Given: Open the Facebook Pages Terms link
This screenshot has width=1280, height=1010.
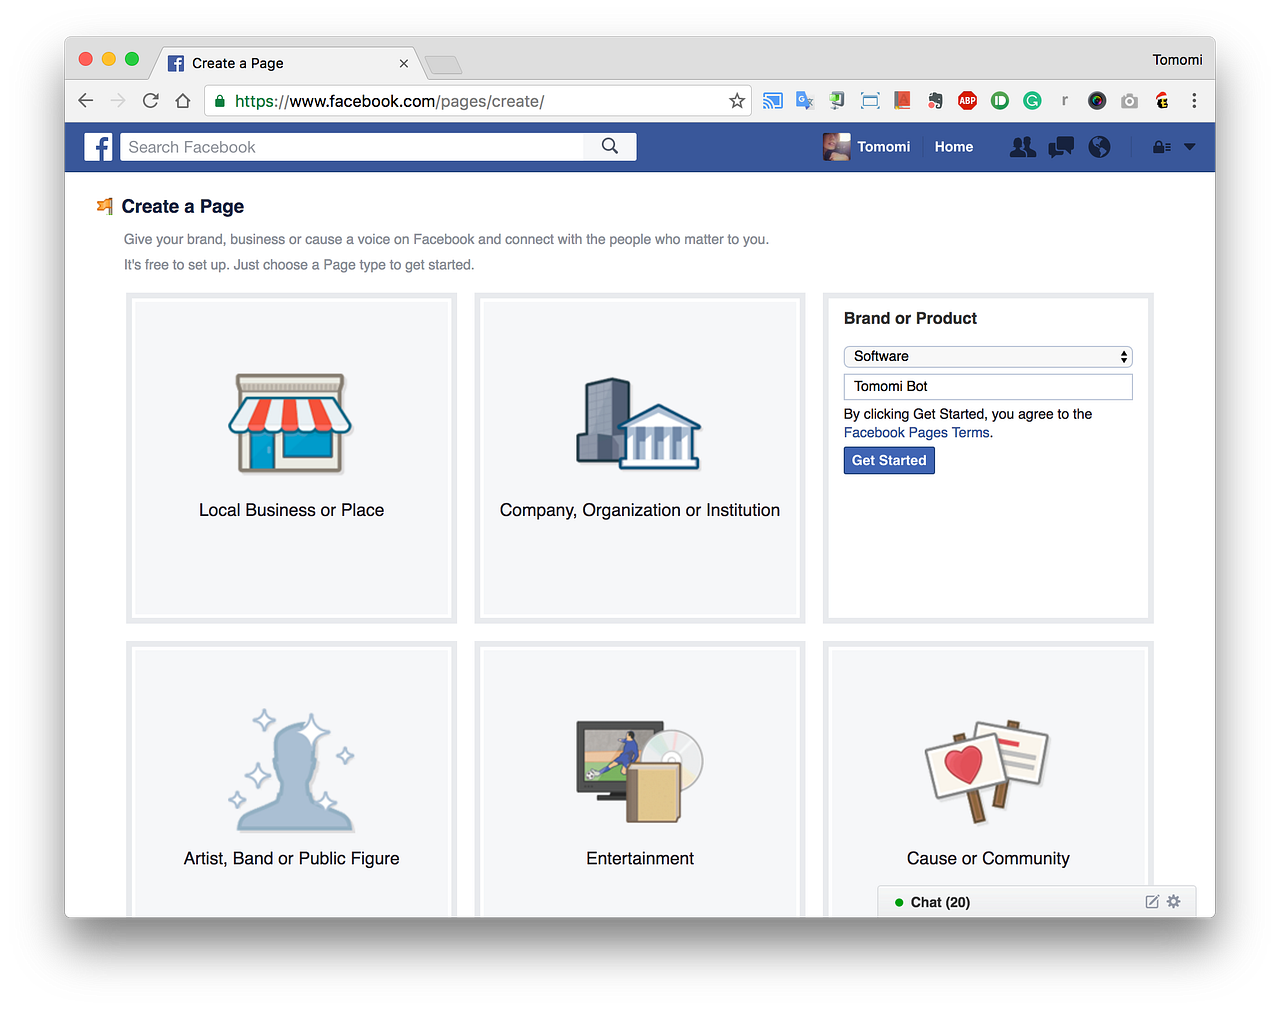Looking at the screenshot, I should point(915,432).
